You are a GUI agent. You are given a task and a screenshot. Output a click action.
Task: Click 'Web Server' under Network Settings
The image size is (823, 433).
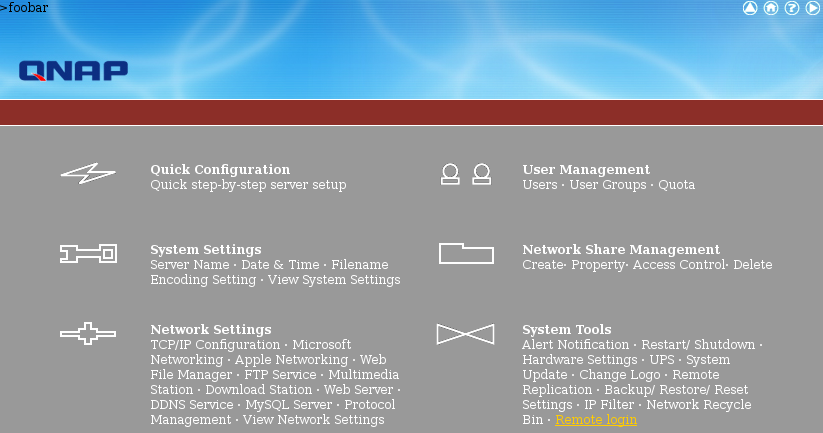click(358, 390)
